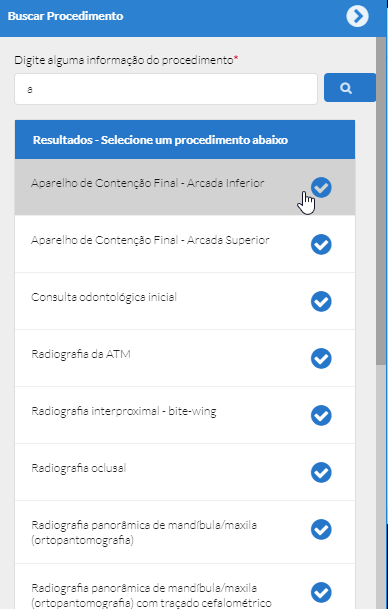
Task: Click the vertical scrollbar thumb
Action: [x=381, y=200]
